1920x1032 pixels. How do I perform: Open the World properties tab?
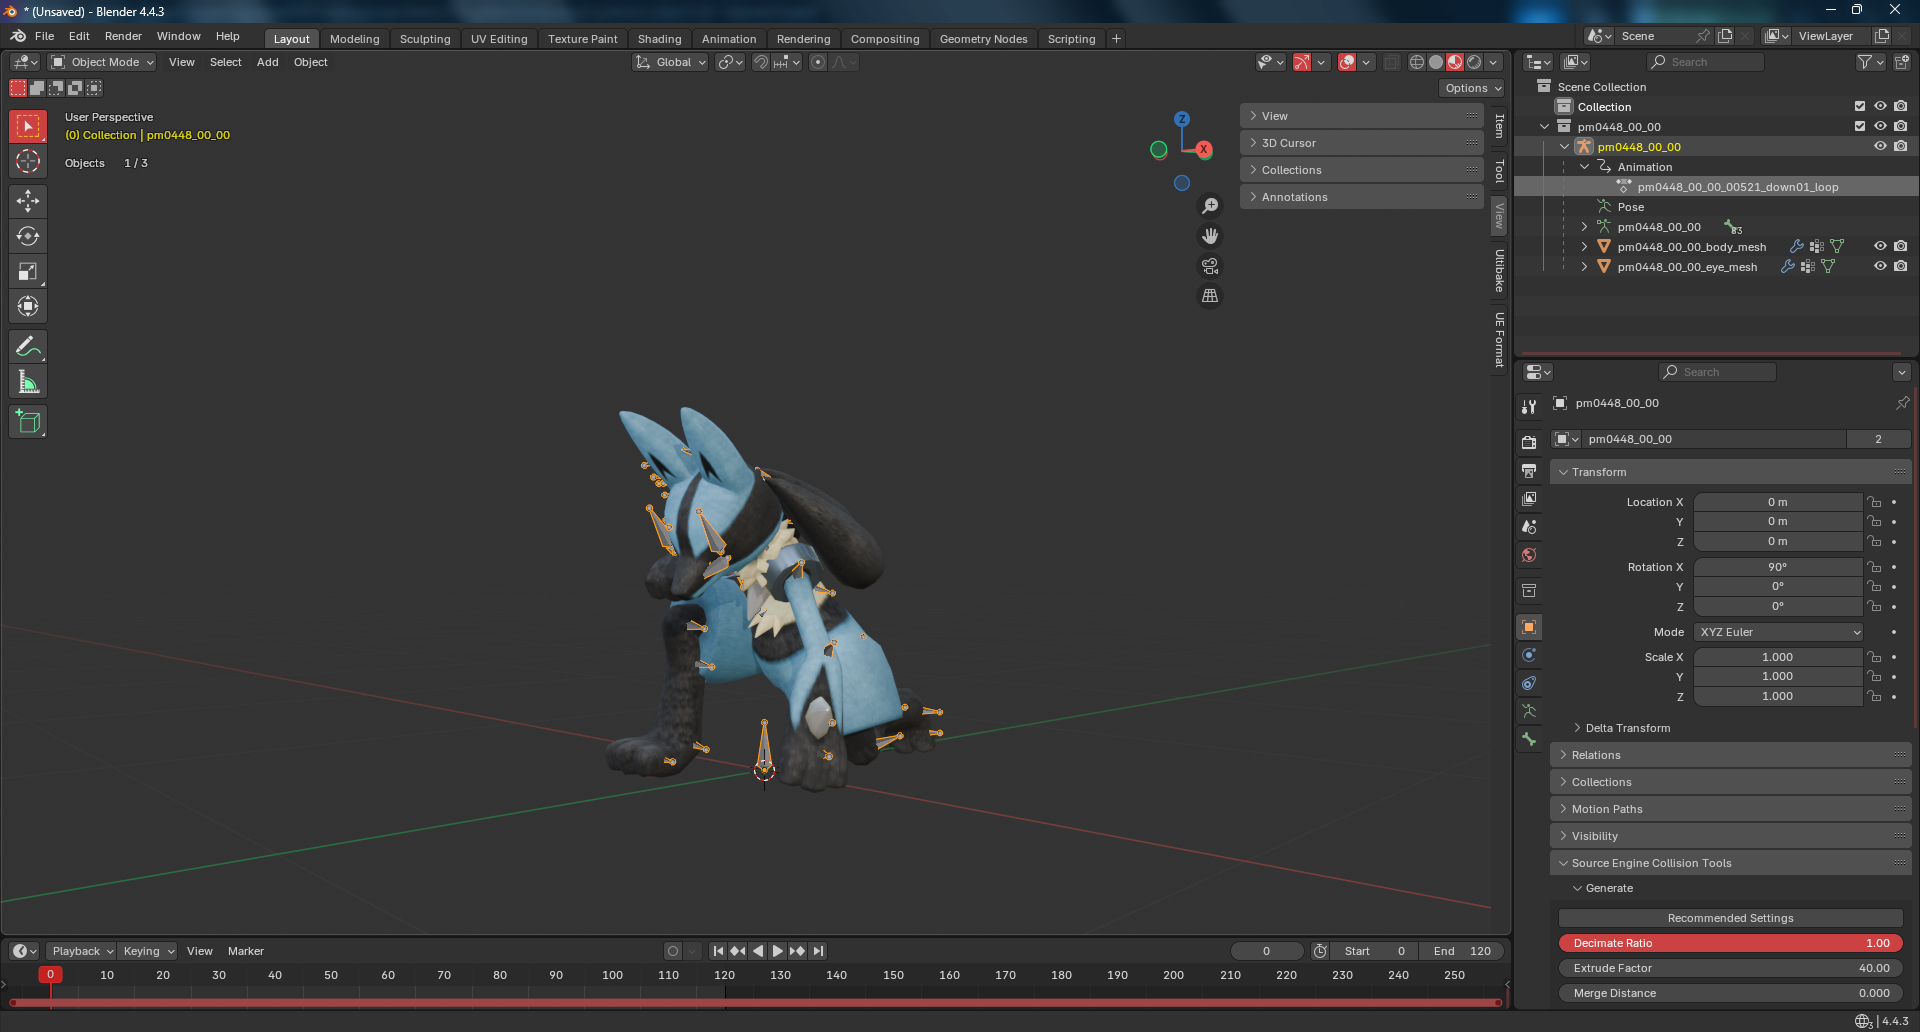coord(1529,555)
